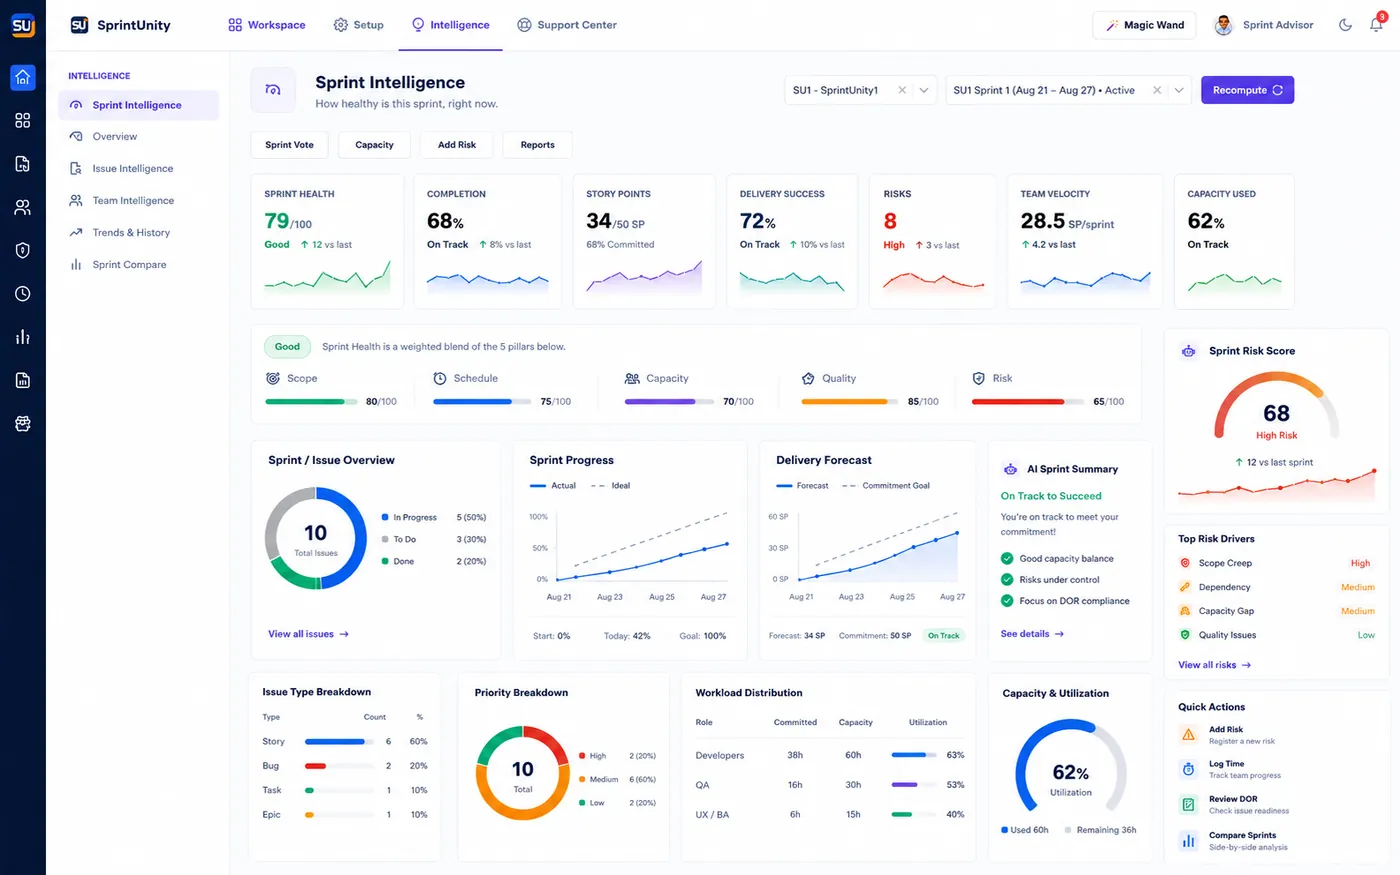
Task: Click the AI Sprint Summary robot icon
Action: 1010,468
